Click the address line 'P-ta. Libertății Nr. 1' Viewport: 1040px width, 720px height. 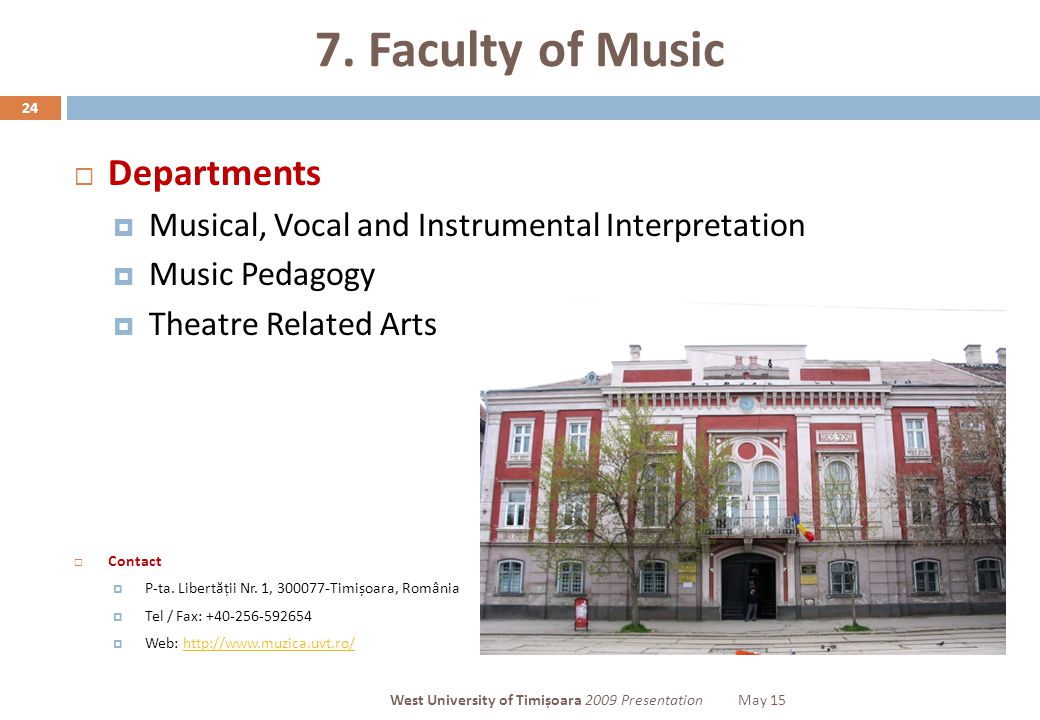point(302,588)
